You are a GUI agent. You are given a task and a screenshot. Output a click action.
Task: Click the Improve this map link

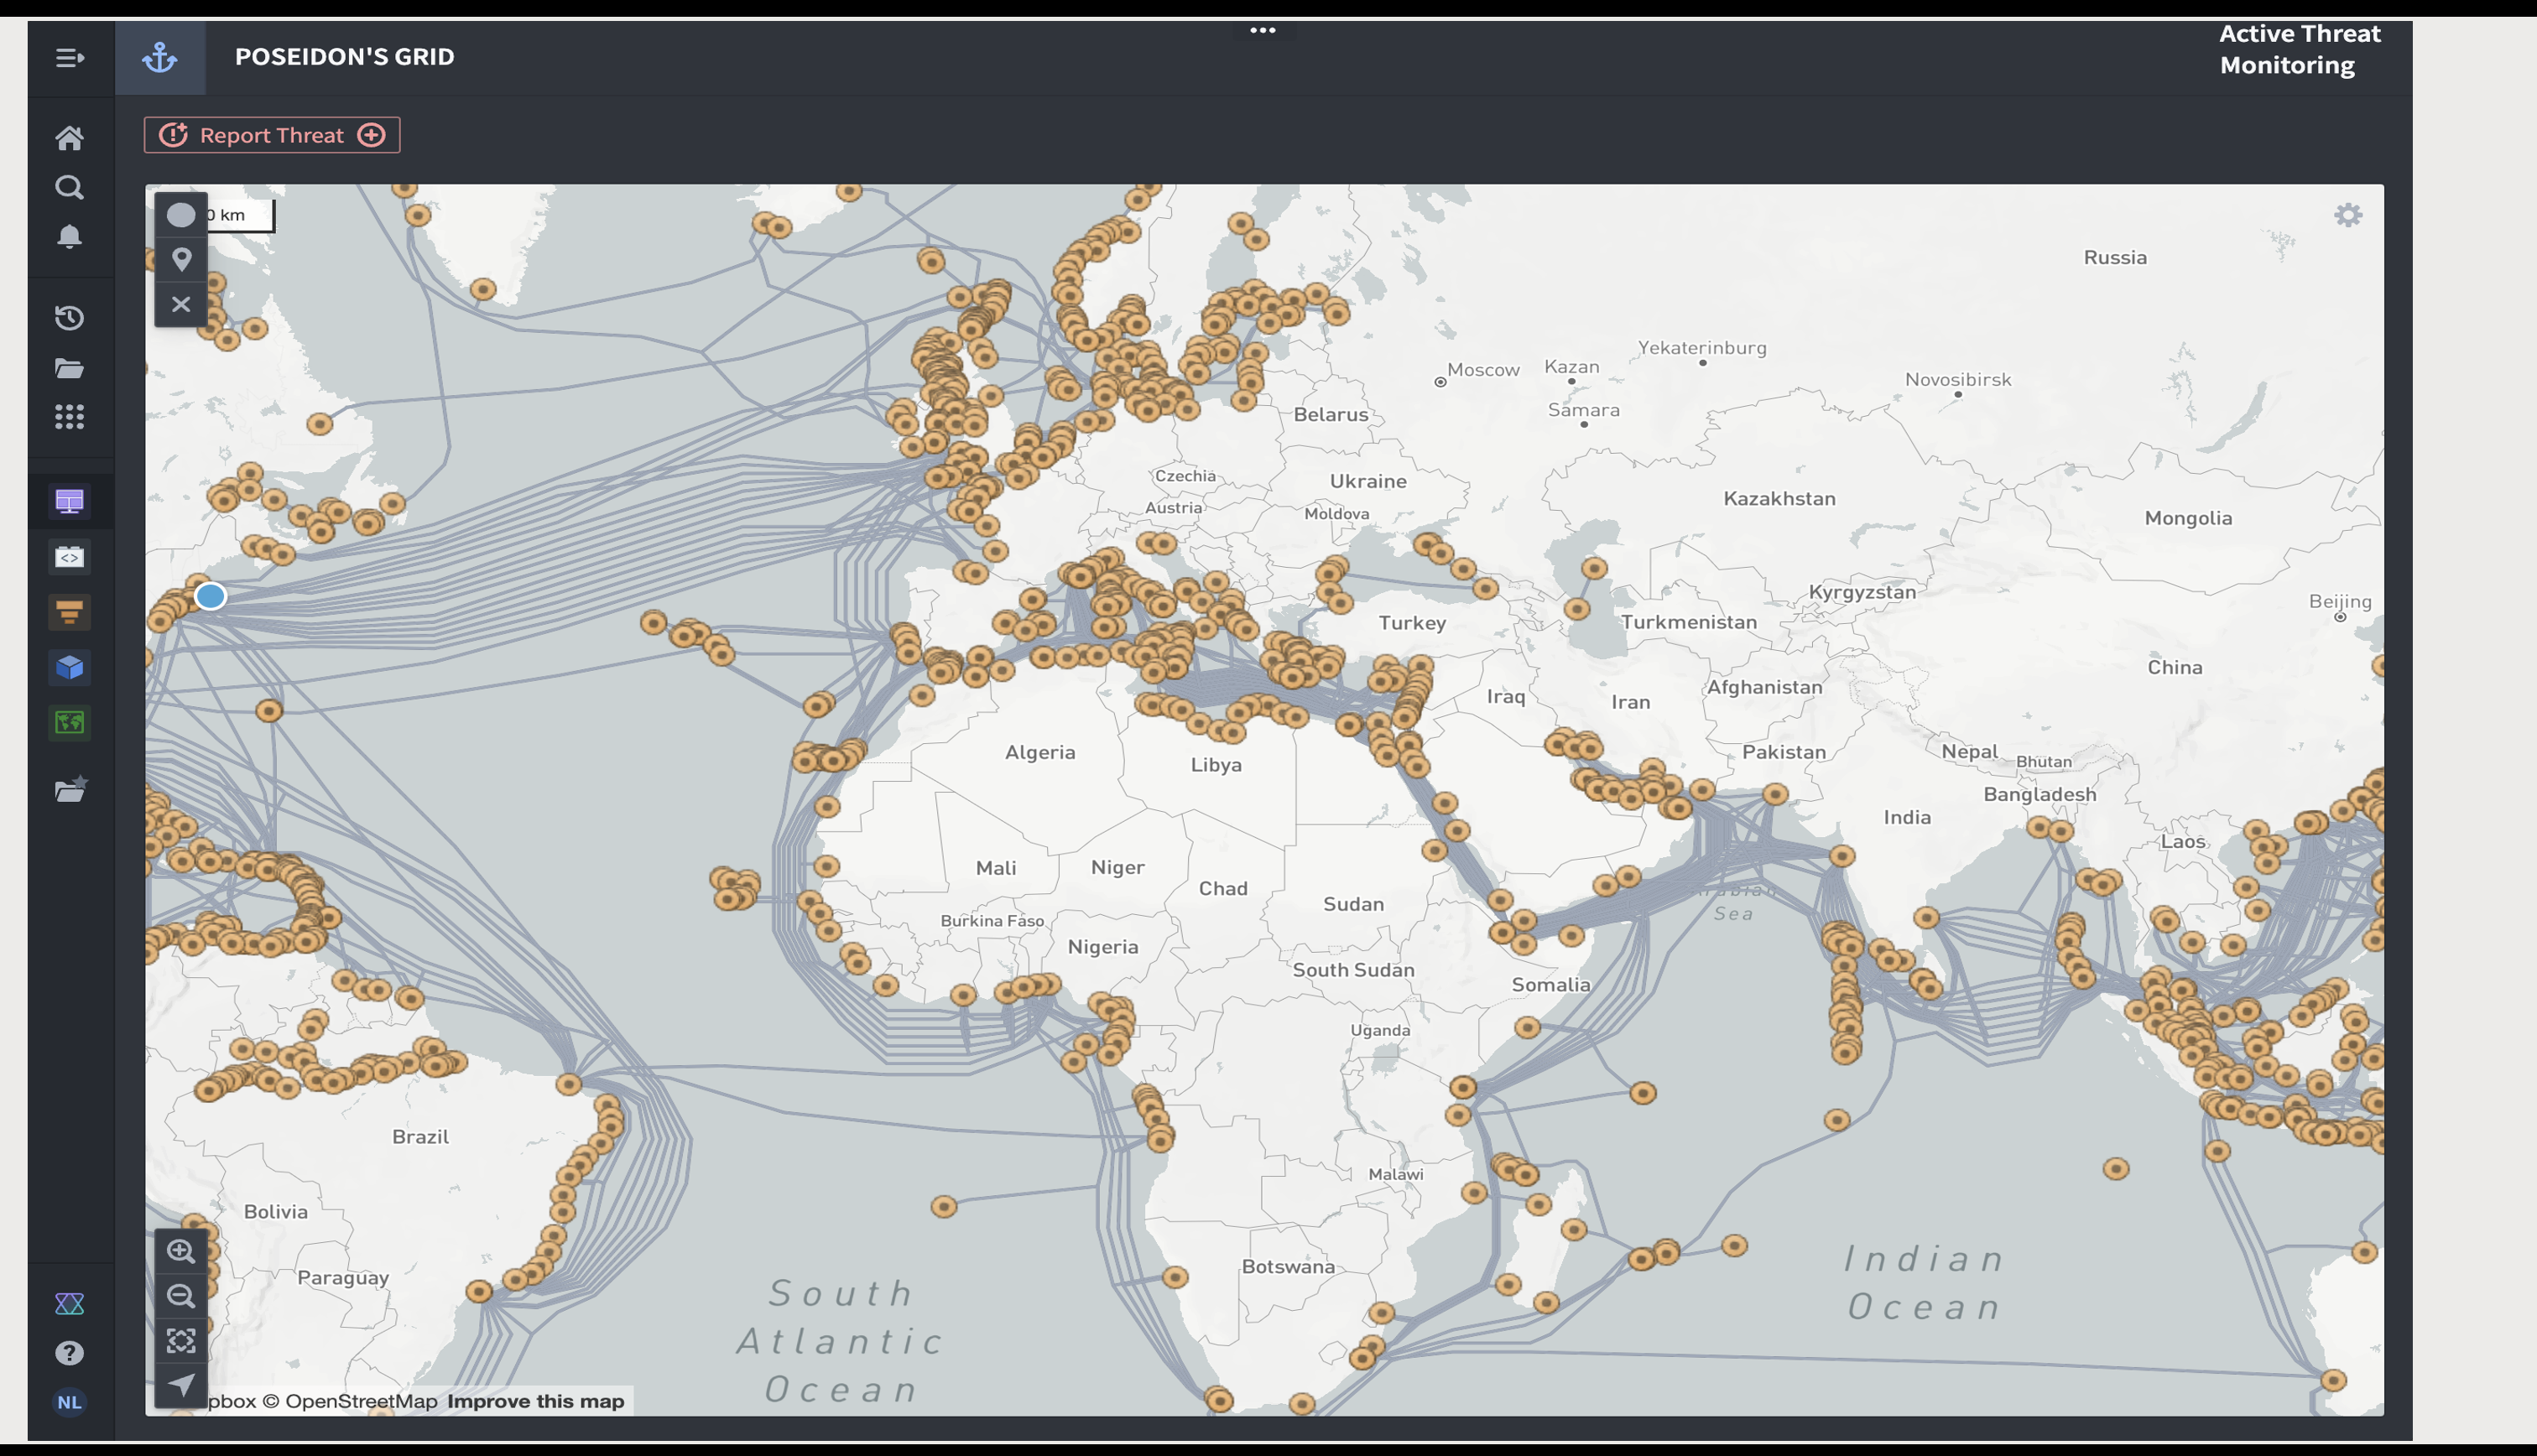pos(535,1401)
